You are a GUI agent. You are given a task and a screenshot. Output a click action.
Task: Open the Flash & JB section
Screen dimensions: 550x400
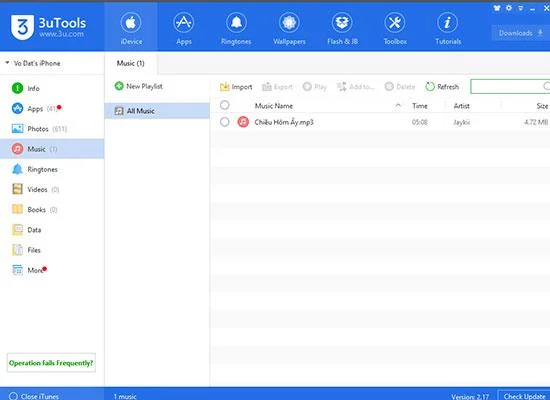pyautogui.click(x=342, y=28)
